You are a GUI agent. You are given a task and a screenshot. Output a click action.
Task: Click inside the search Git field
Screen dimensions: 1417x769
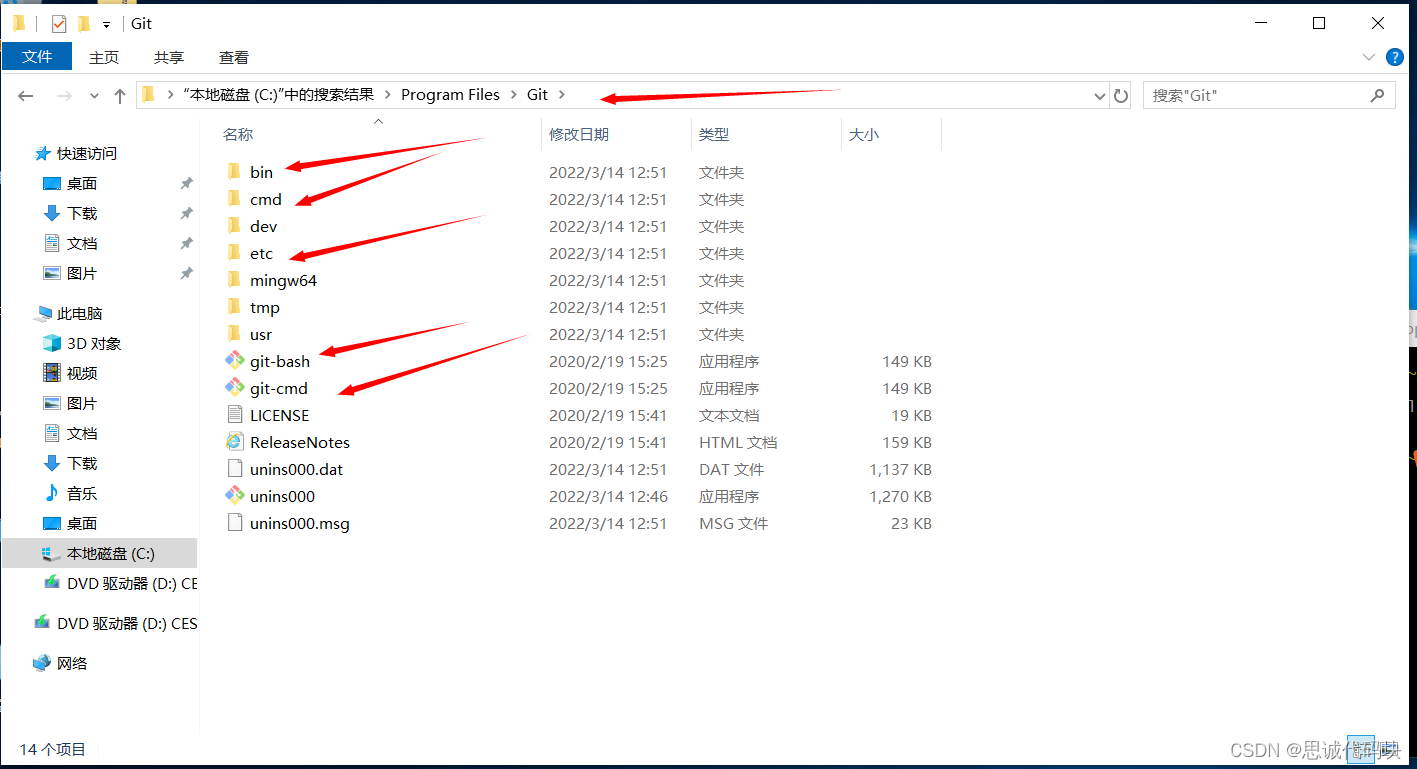click(1250, 94)
